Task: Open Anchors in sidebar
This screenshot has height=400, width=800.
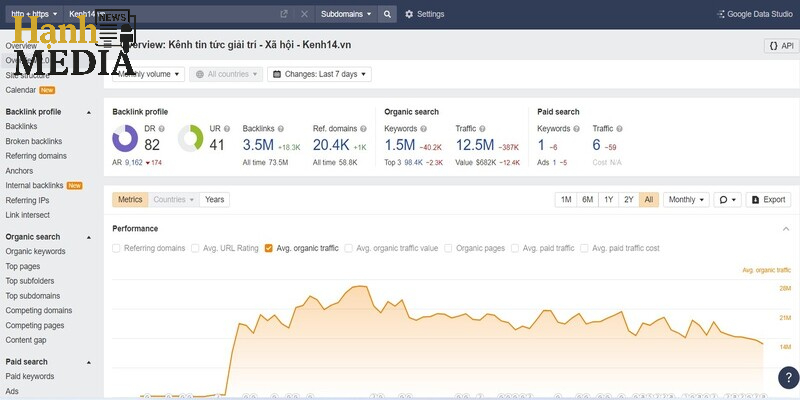Action: [x=19, y=171]
